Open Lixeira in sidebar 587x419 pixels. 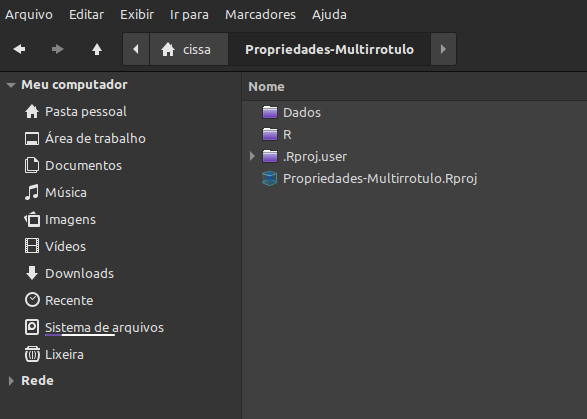(x=64, y=354)
